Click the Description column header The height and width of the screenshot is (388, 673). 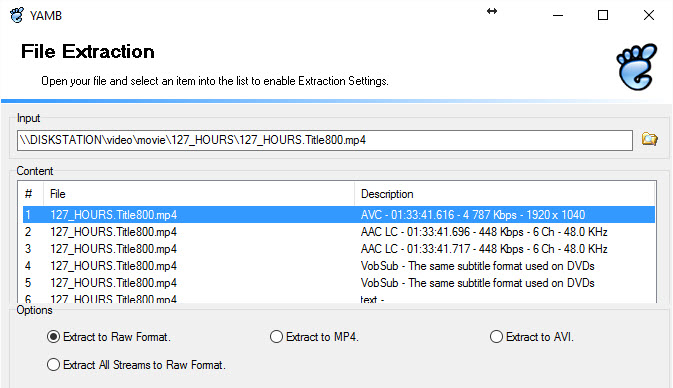click(505, 194)
